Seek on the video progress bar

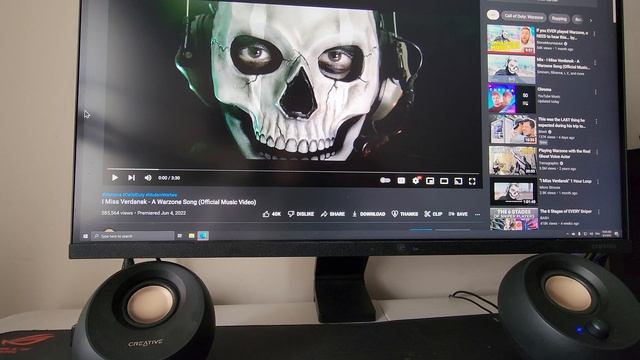click(293, 170)
